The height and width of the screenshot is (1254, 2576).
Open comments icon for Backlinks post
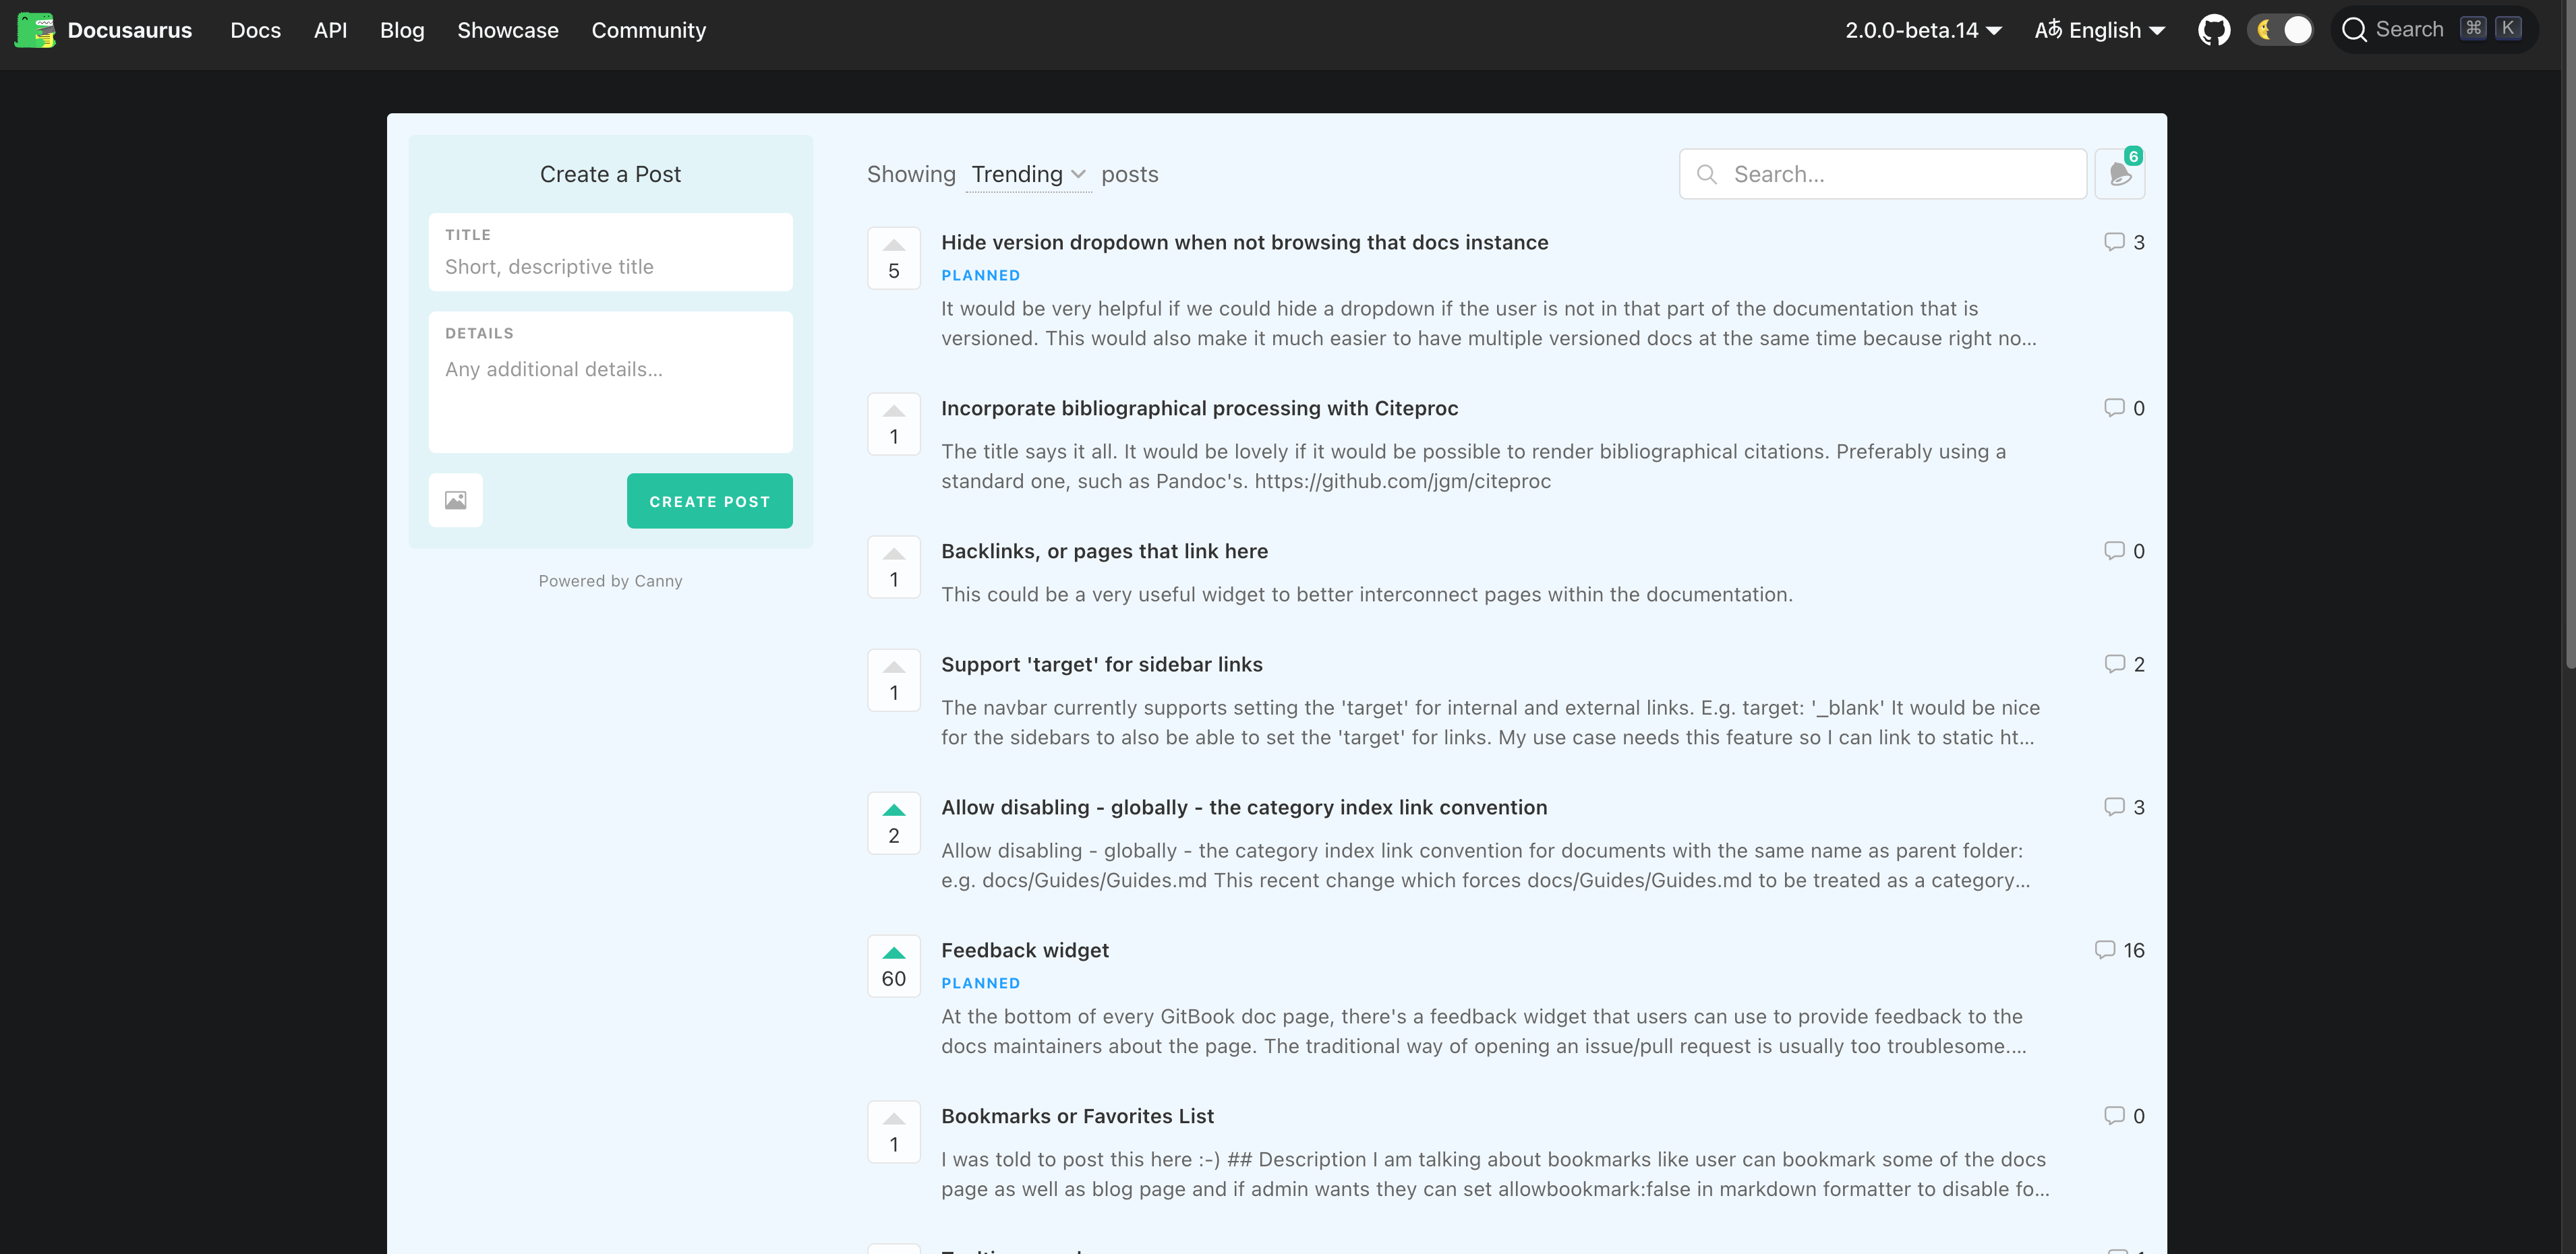click(x=2114, y=551)
